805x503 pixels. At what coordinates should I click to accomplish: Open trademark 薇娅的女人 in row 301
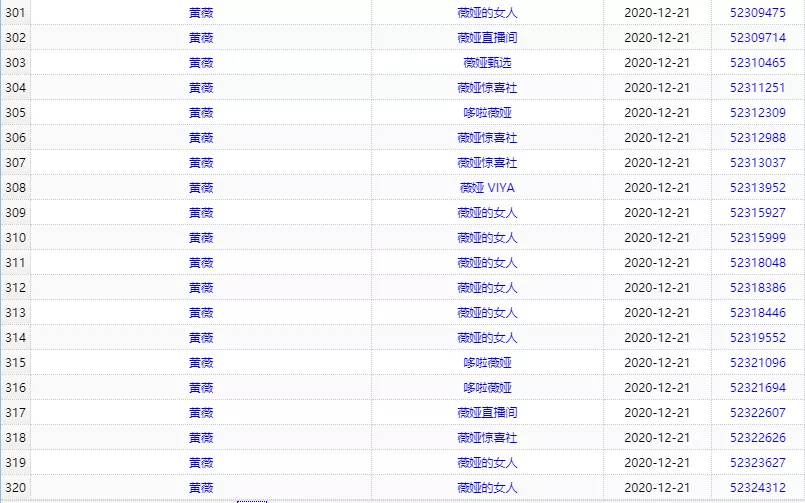(x=487, y=13)
